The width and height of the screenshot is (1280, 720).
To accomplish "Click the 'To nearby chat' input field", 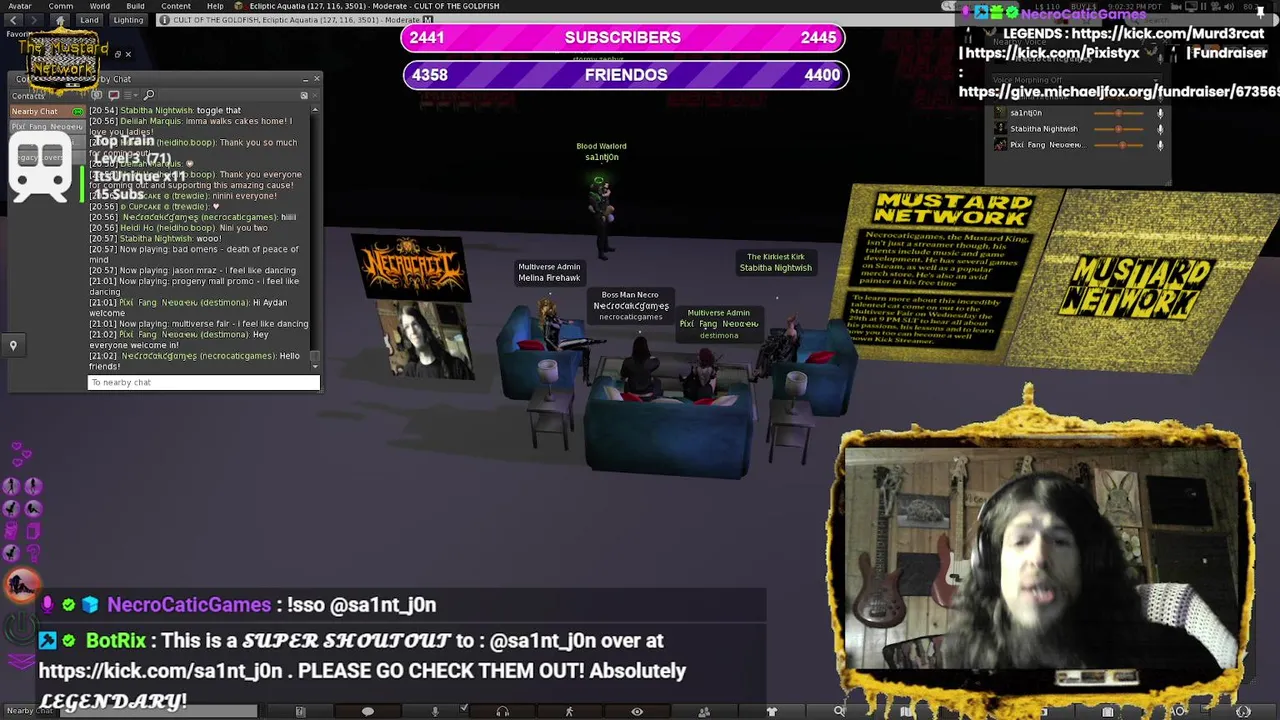I will point(204,382).
